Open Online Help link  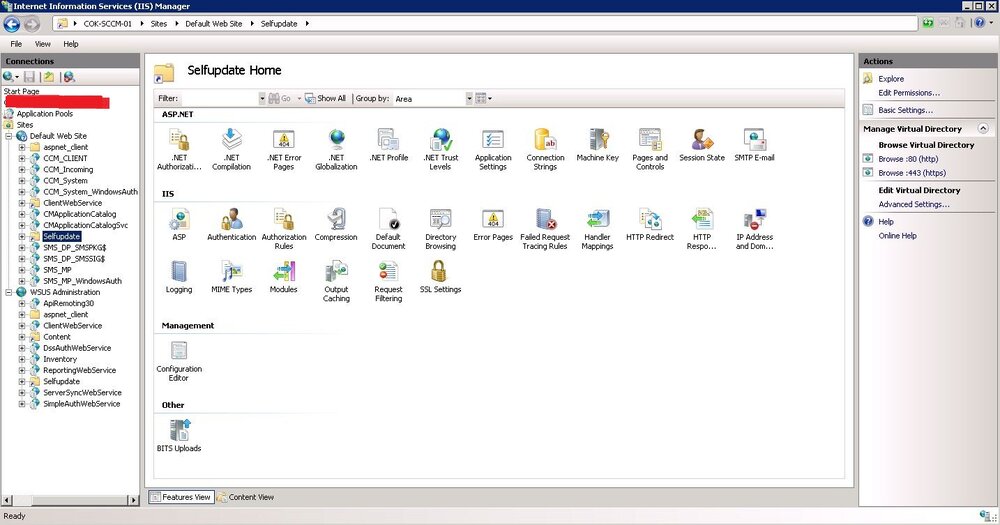coord(897,235)
